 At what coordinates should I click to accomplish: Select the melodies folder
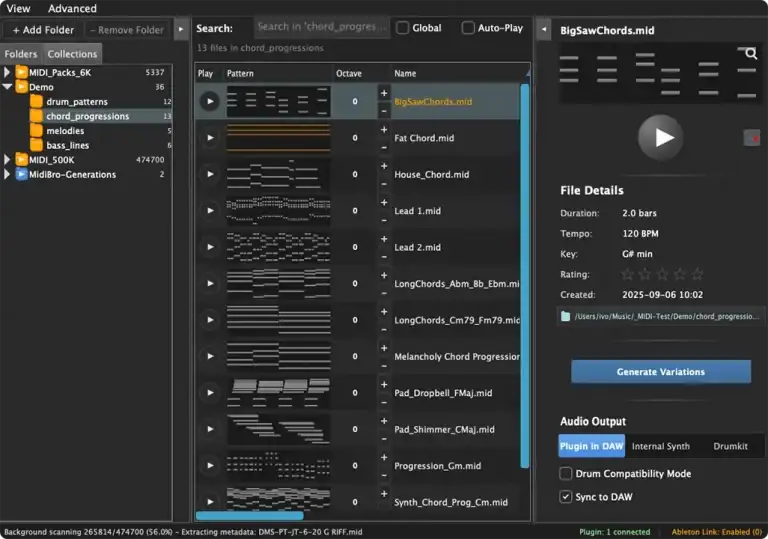65,131
